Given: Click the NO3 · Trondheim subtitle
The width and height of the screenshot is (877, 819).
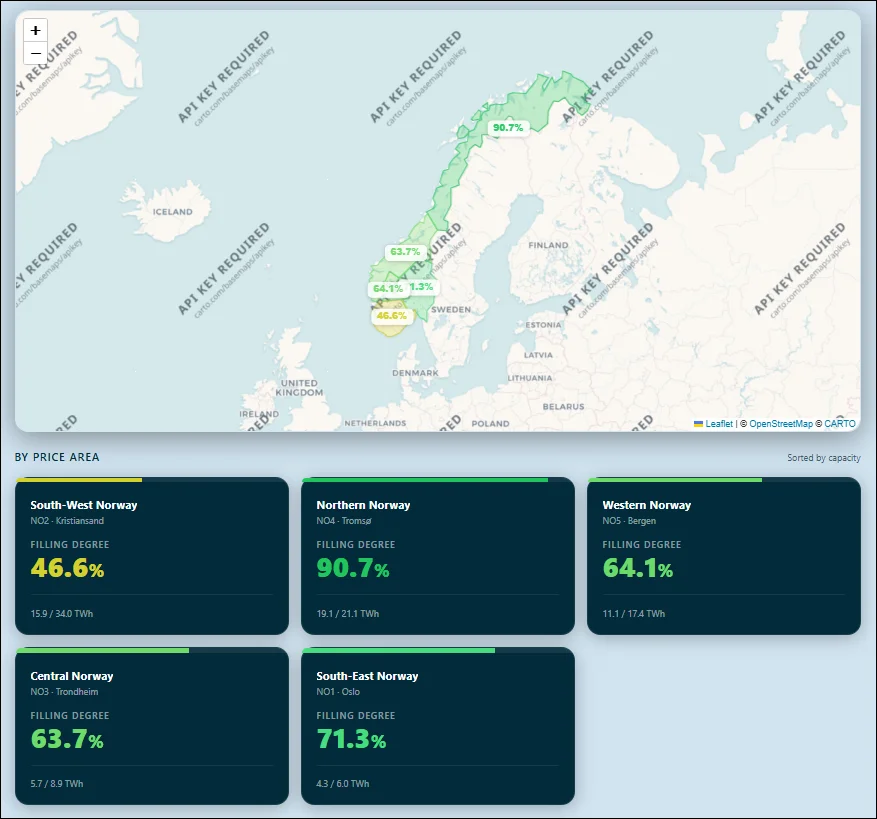Looking at the screenshot, I should click(x=64, y=691).
